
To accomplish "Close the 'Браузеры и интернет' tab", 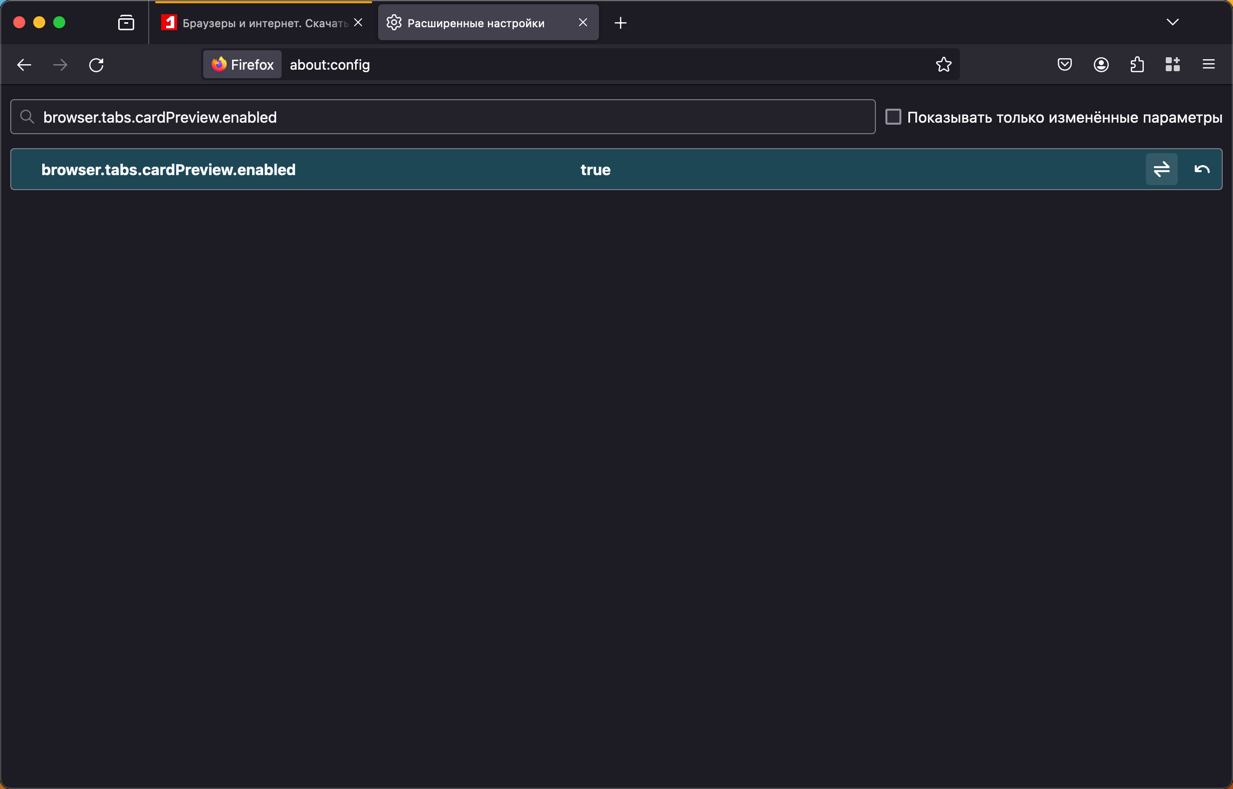I will [358, 23].
